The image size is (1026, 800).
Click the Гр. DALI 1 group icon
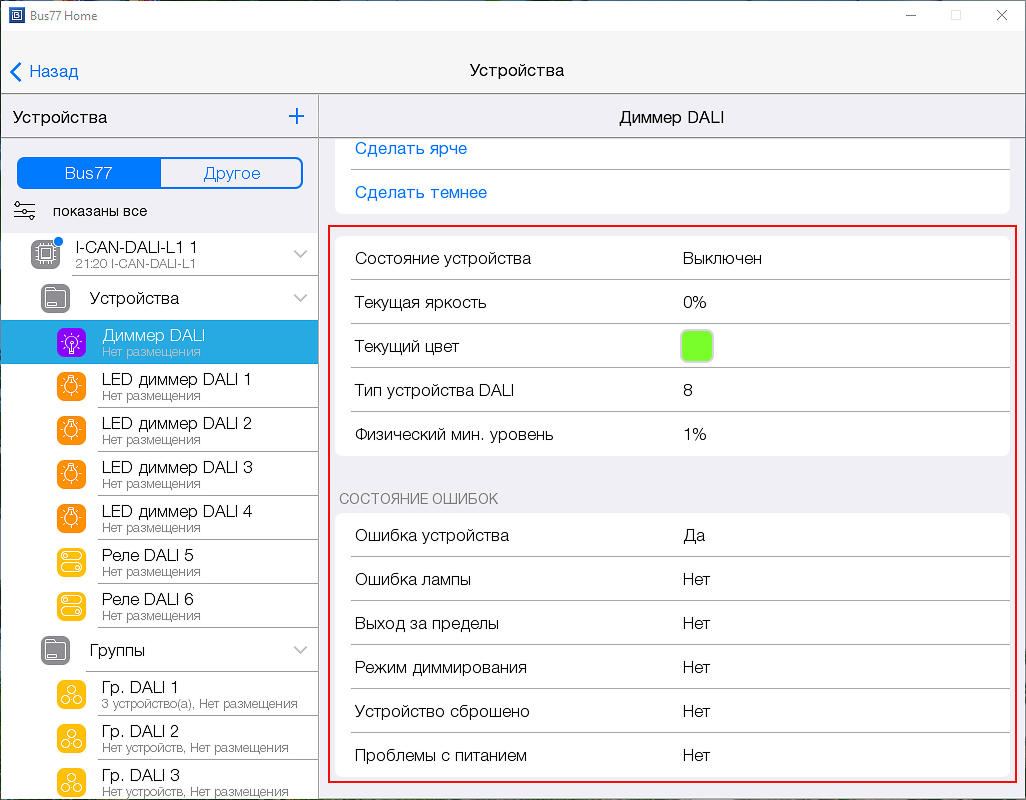(71, 694)
